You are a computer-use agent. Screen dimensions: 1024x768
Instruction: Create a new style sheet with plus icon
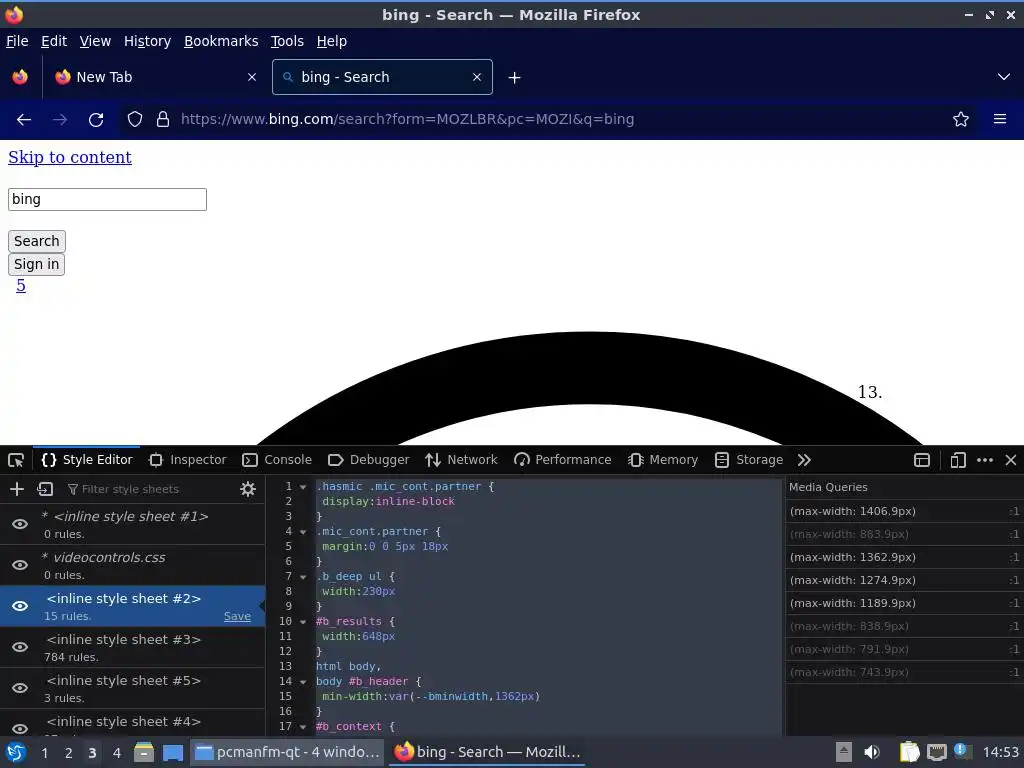tap(17, 489)
